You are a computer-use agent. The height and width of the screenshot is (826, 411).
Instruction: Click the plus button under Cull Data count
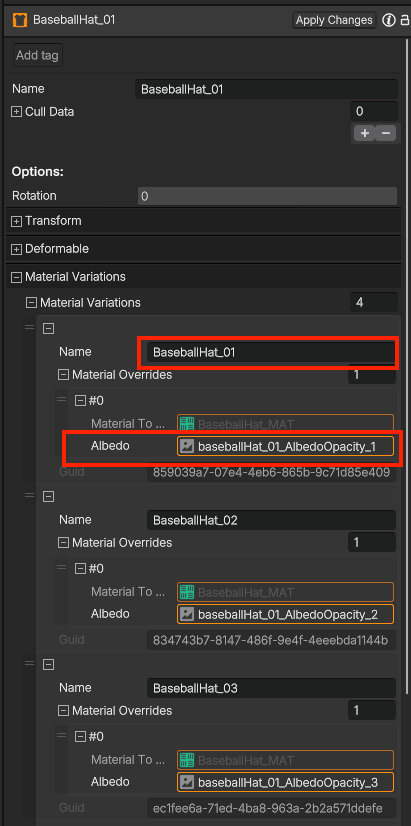pos(364,133)
